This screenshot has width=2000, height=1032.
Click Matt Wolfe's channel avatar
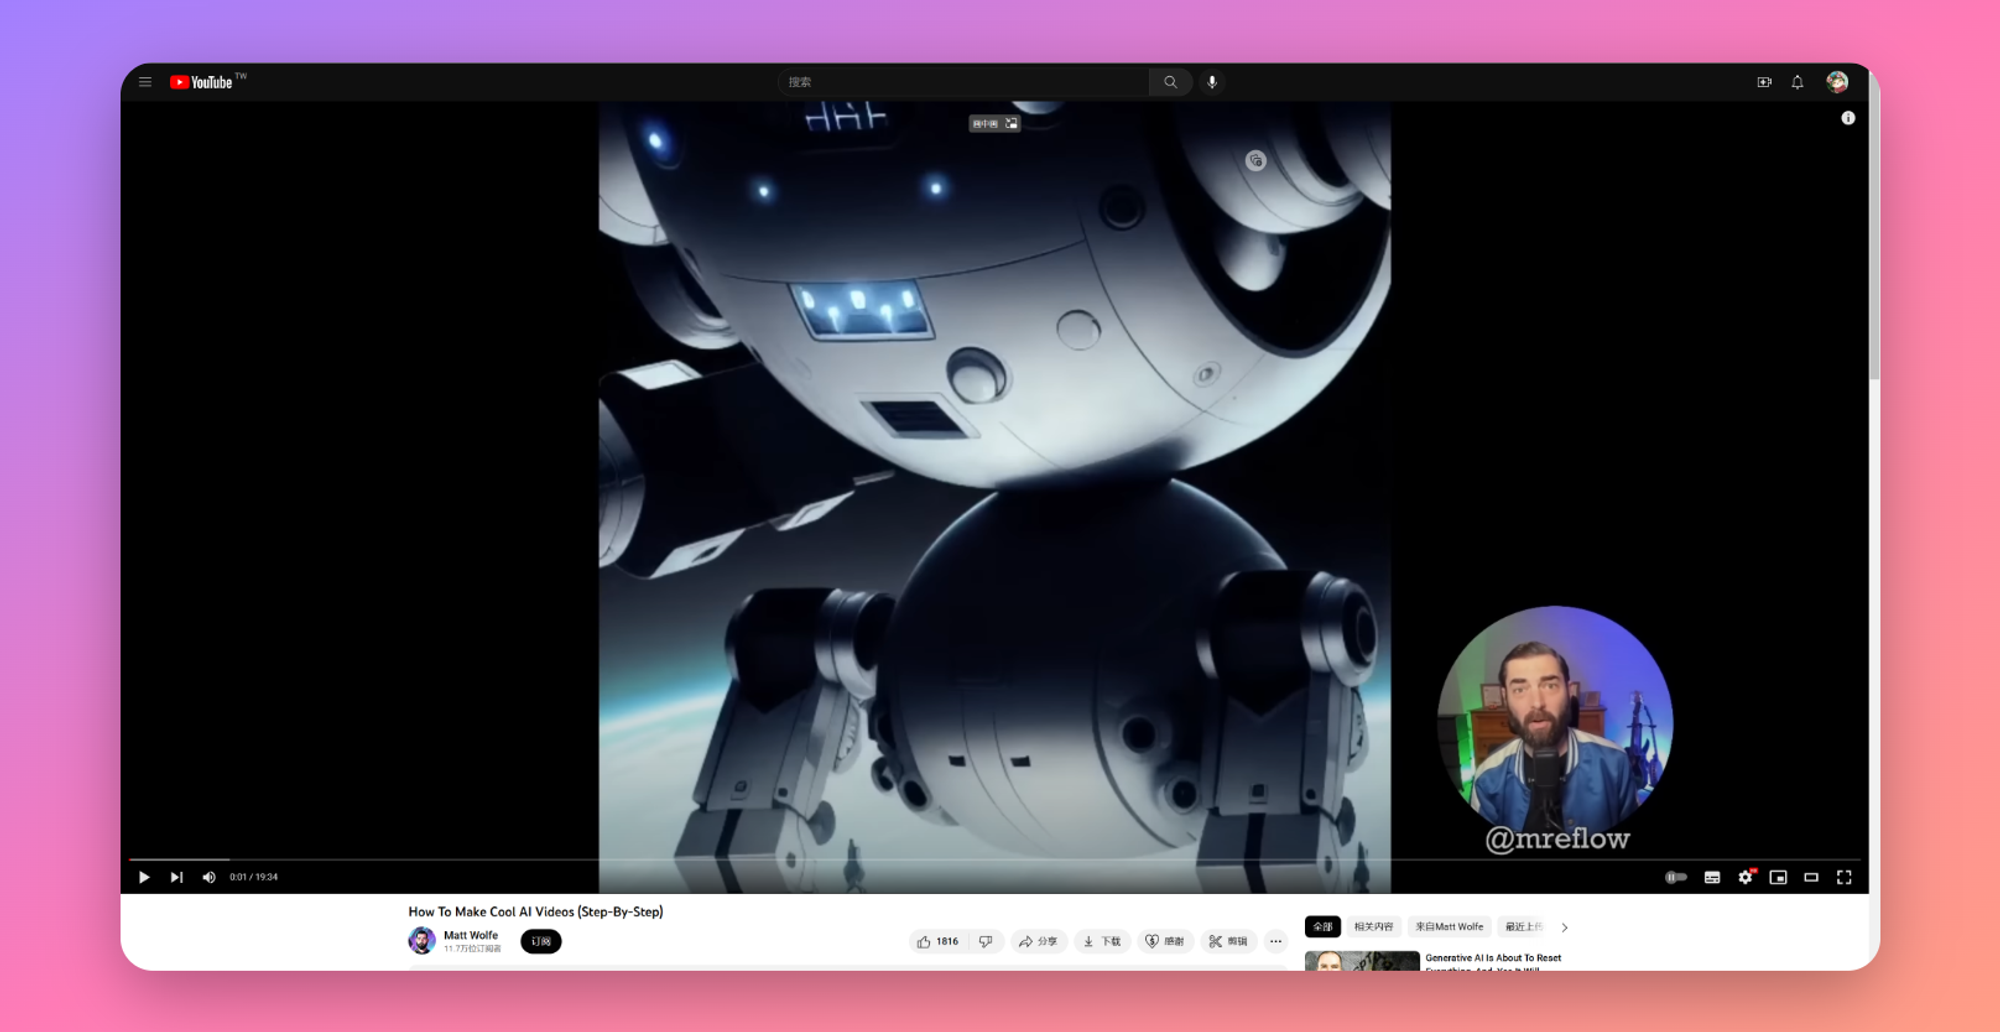click(x=422, y=941)
